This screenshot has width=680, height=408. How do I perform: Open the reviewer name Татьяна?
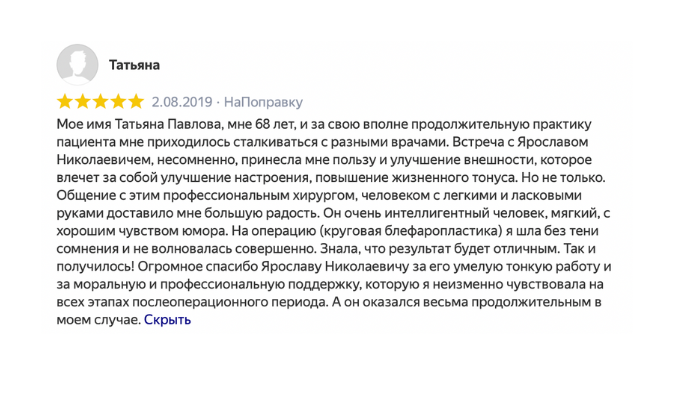[134, 65]
